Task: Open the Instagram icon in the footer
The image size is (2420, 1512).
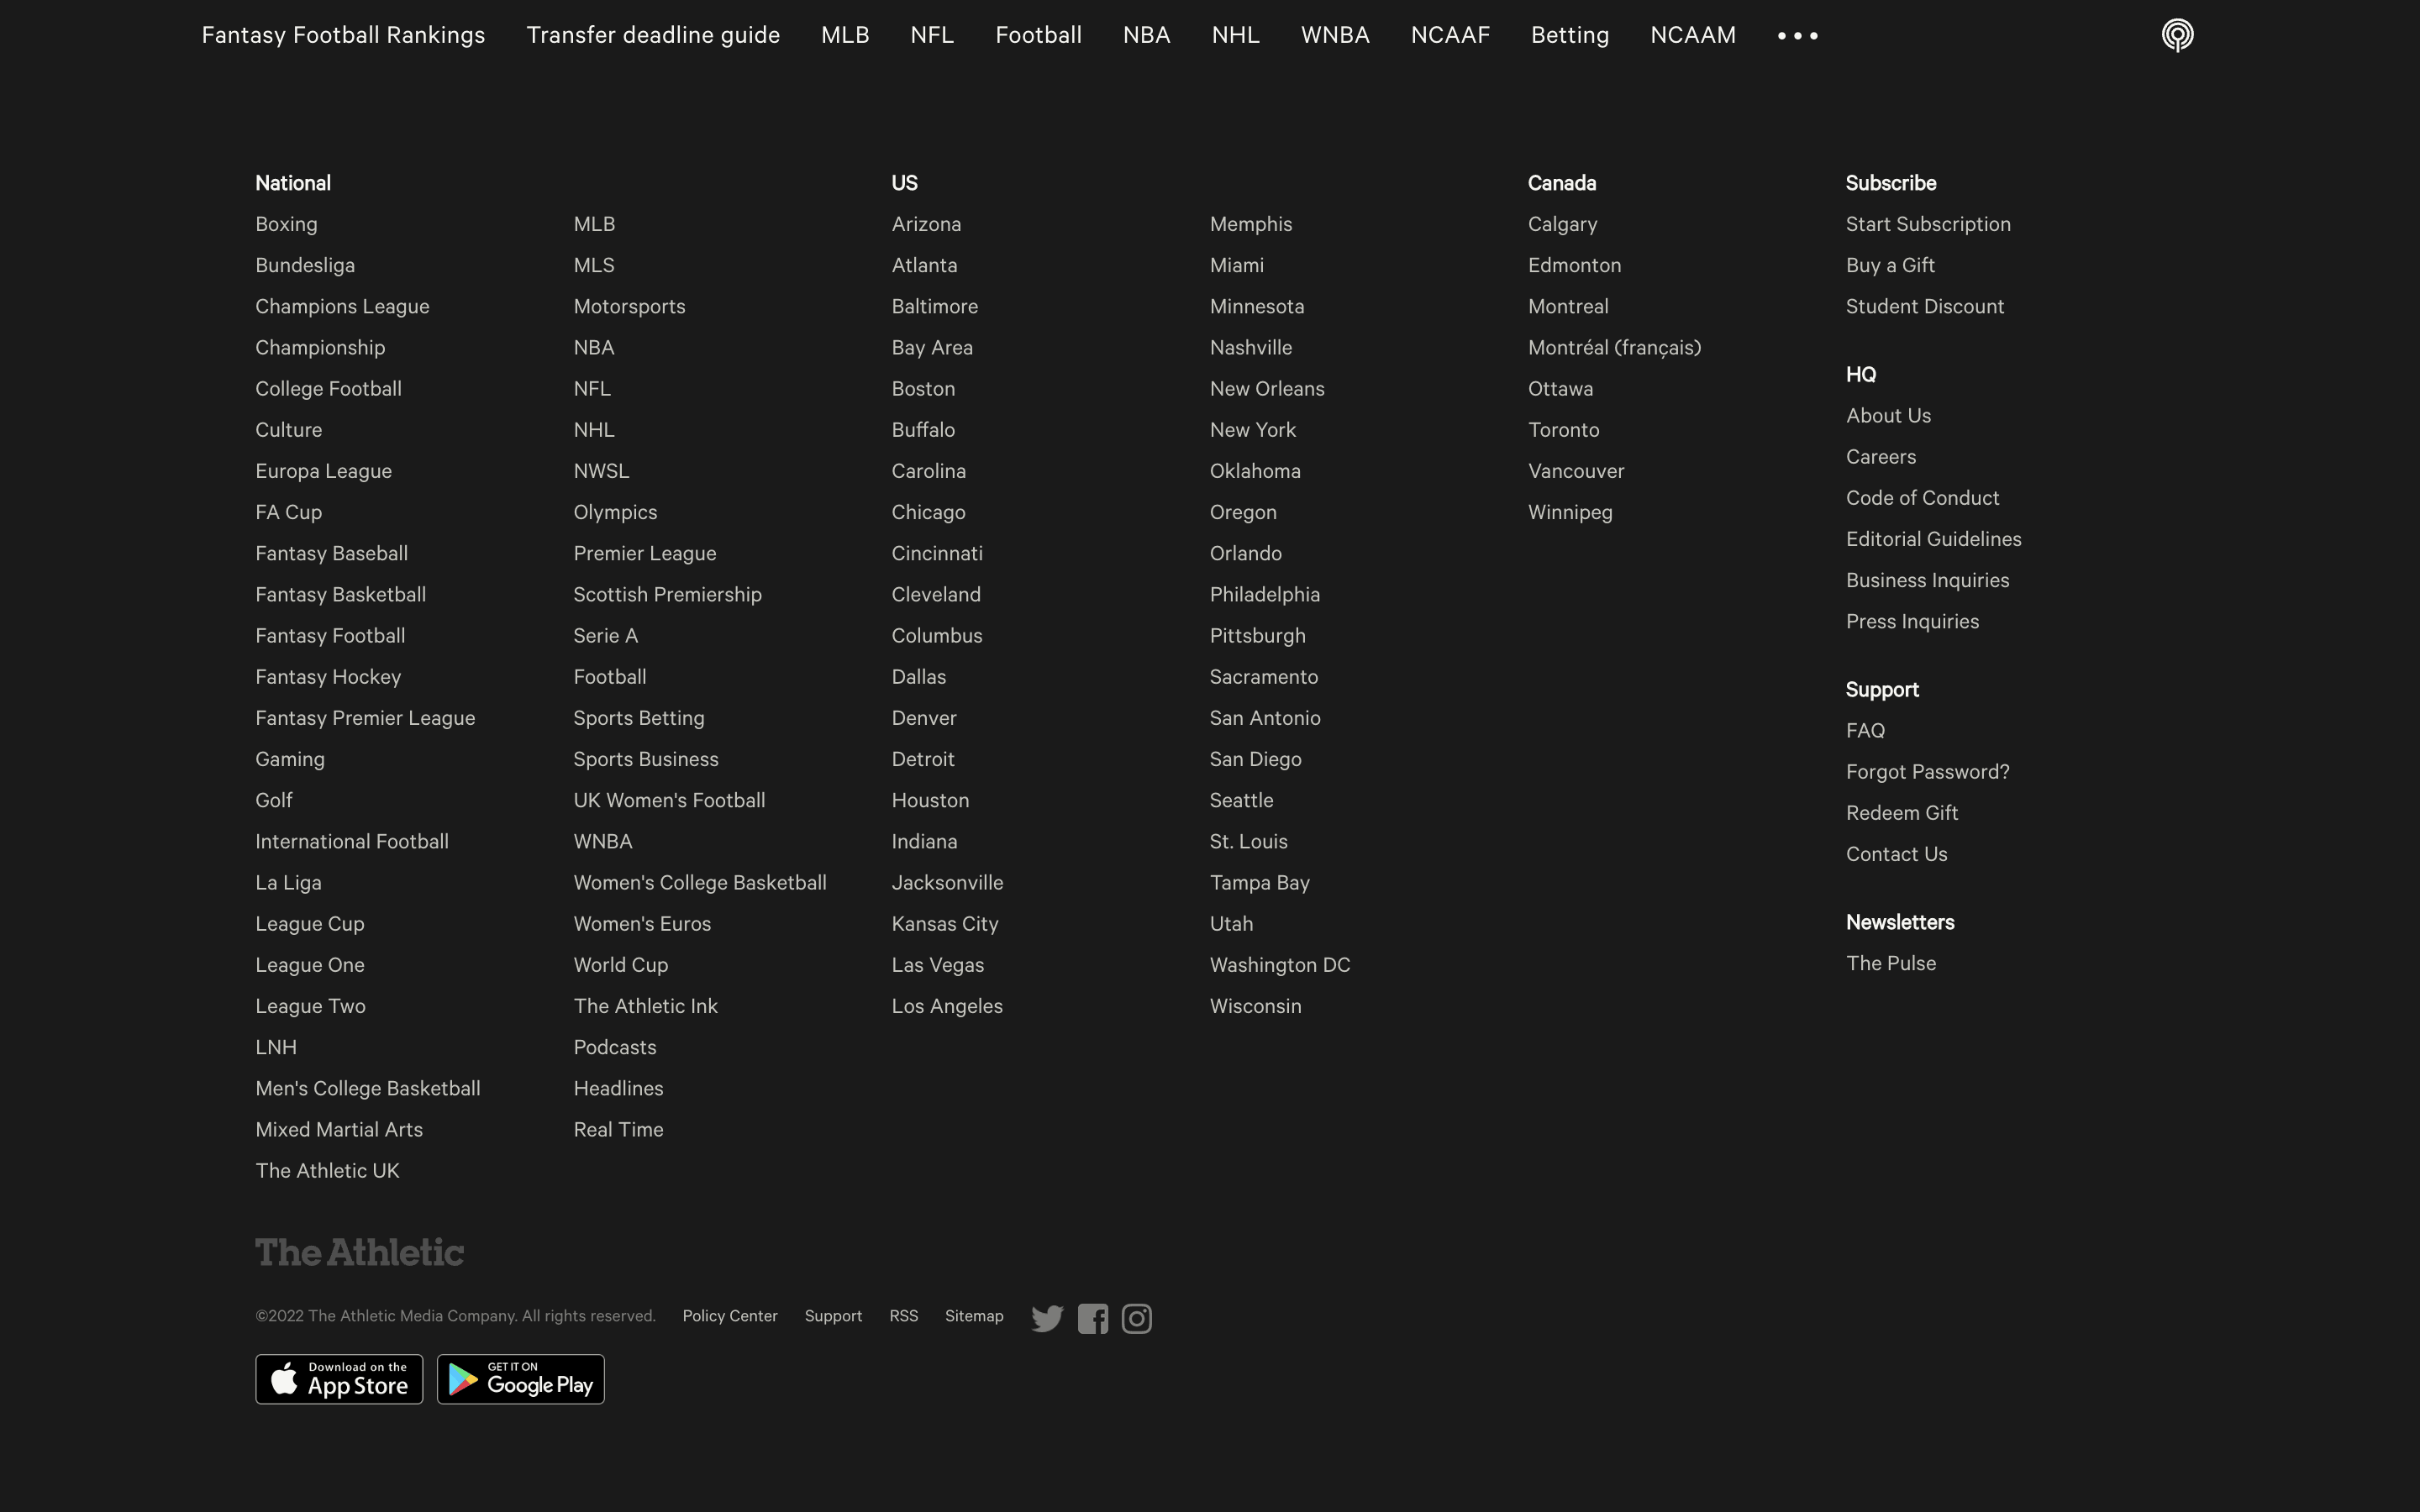Action: (1136, 1319)
